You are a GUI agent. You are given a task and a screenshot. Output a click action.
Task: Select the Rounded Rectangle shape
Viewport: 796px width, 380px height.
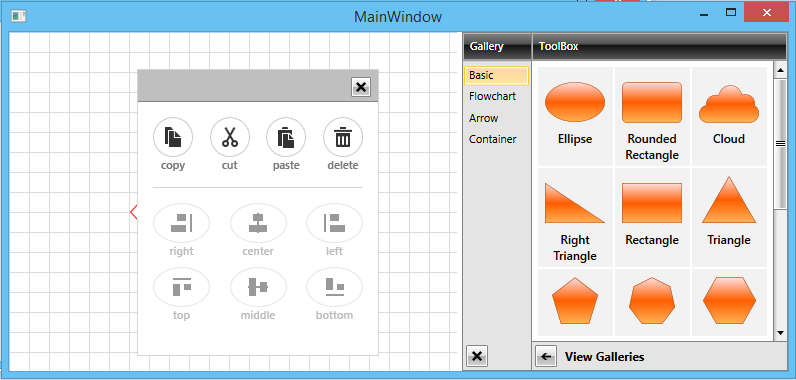pyautogui.click(x=652, y=116)
